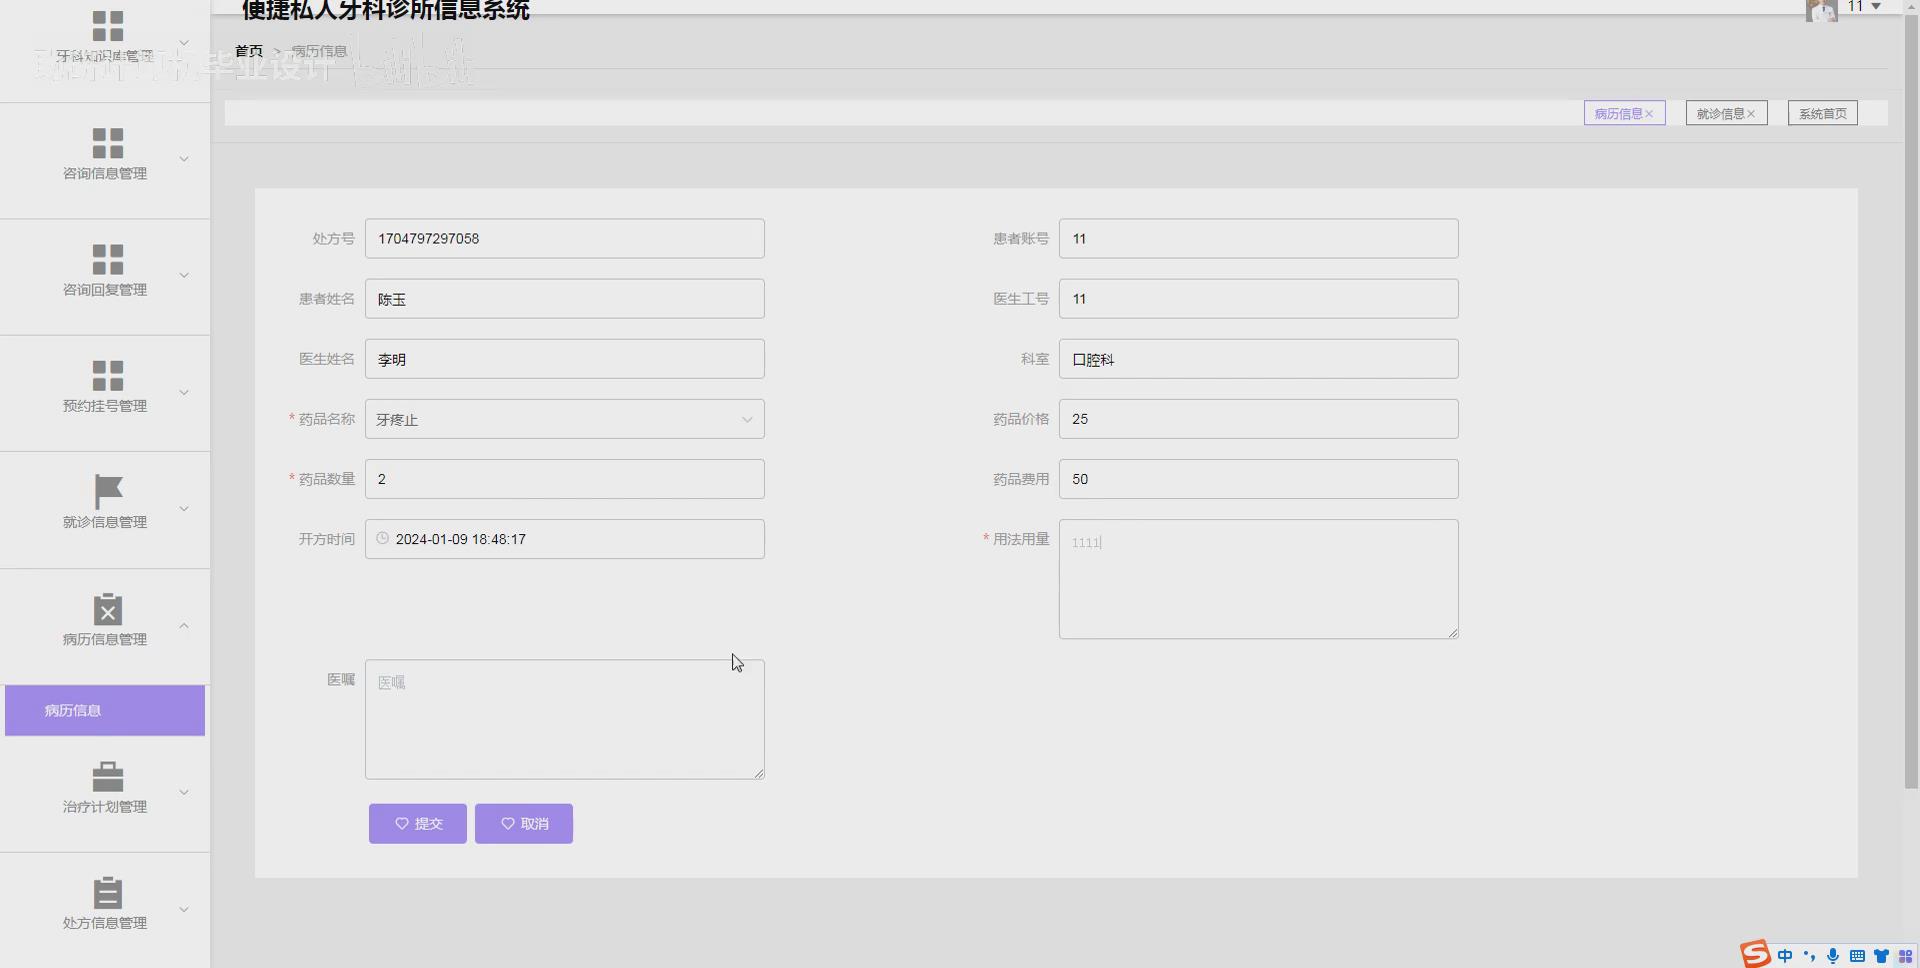
Task: Expand the 咨询回复管理 menu chevron
Action: 184,276
